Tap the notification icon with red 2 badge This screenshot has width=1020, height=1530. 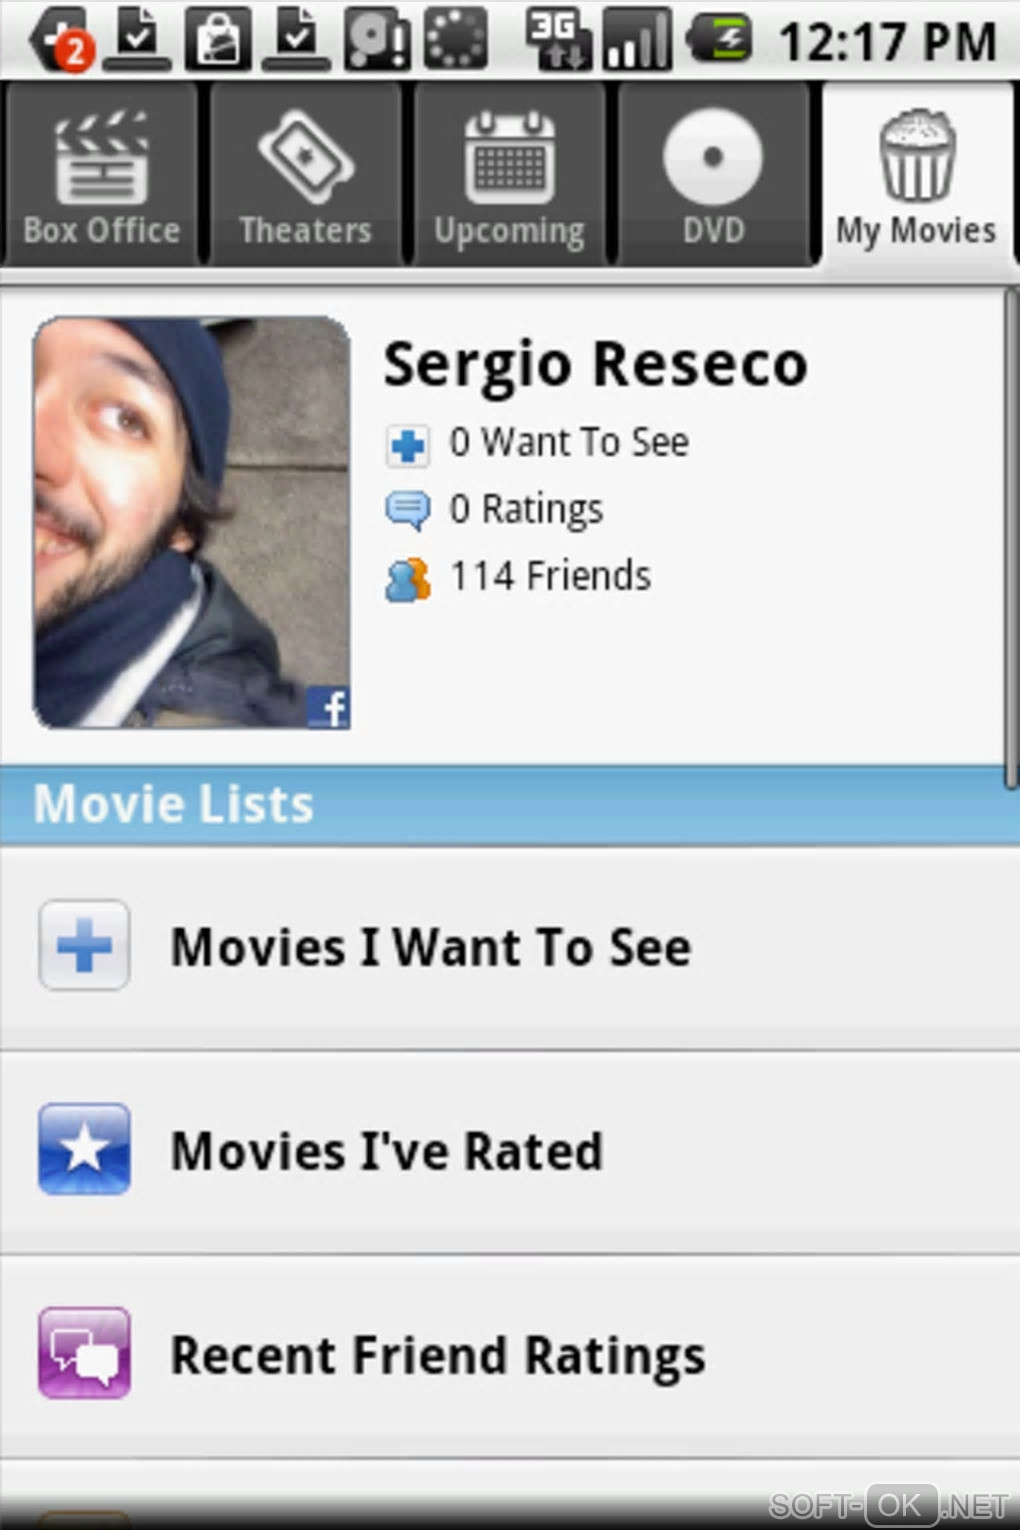pos(62,40)
